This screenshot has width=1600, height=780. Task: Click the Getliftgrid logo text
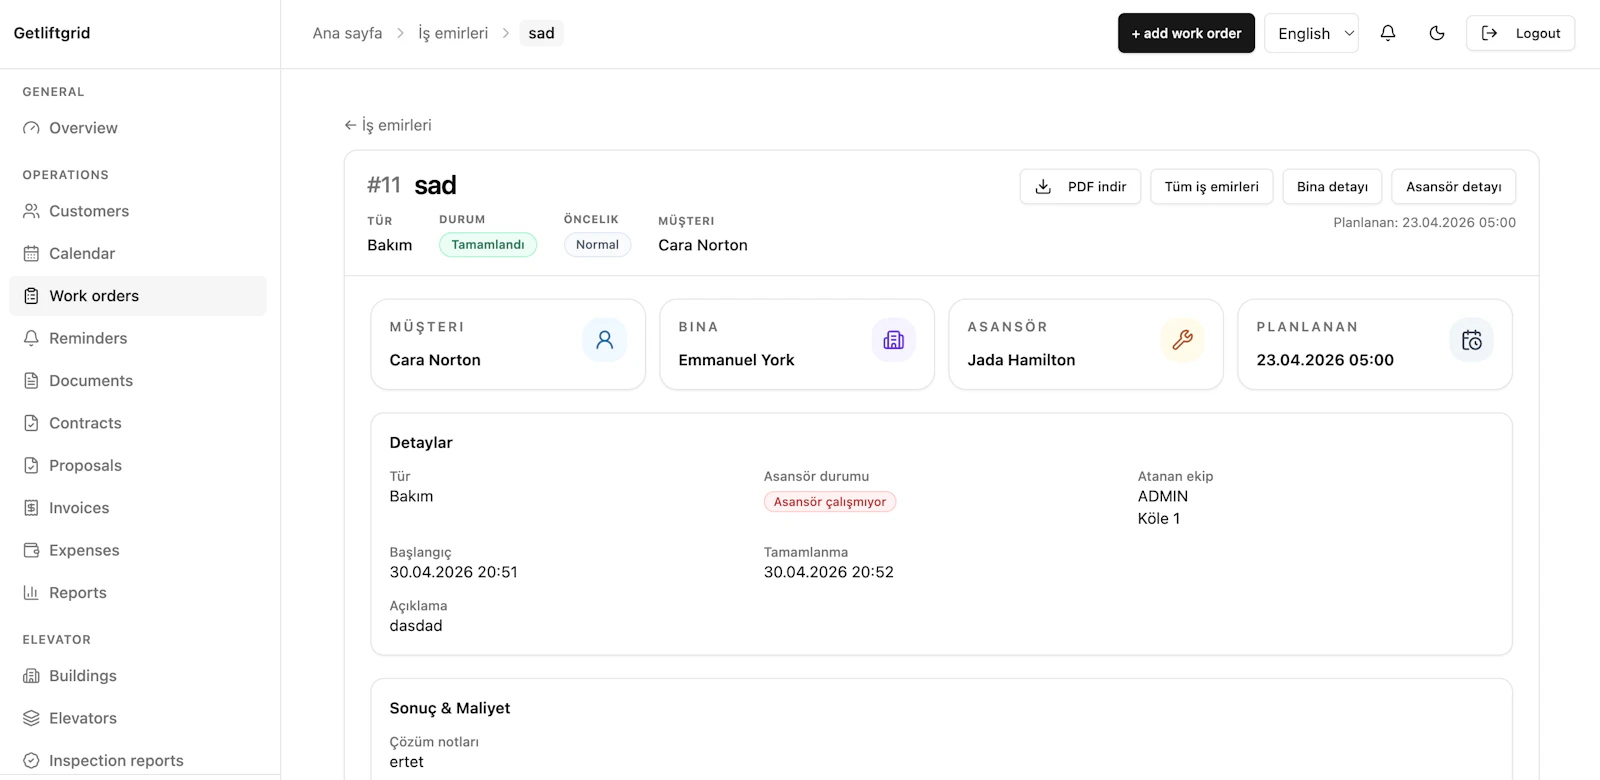[x=52, y=33]
